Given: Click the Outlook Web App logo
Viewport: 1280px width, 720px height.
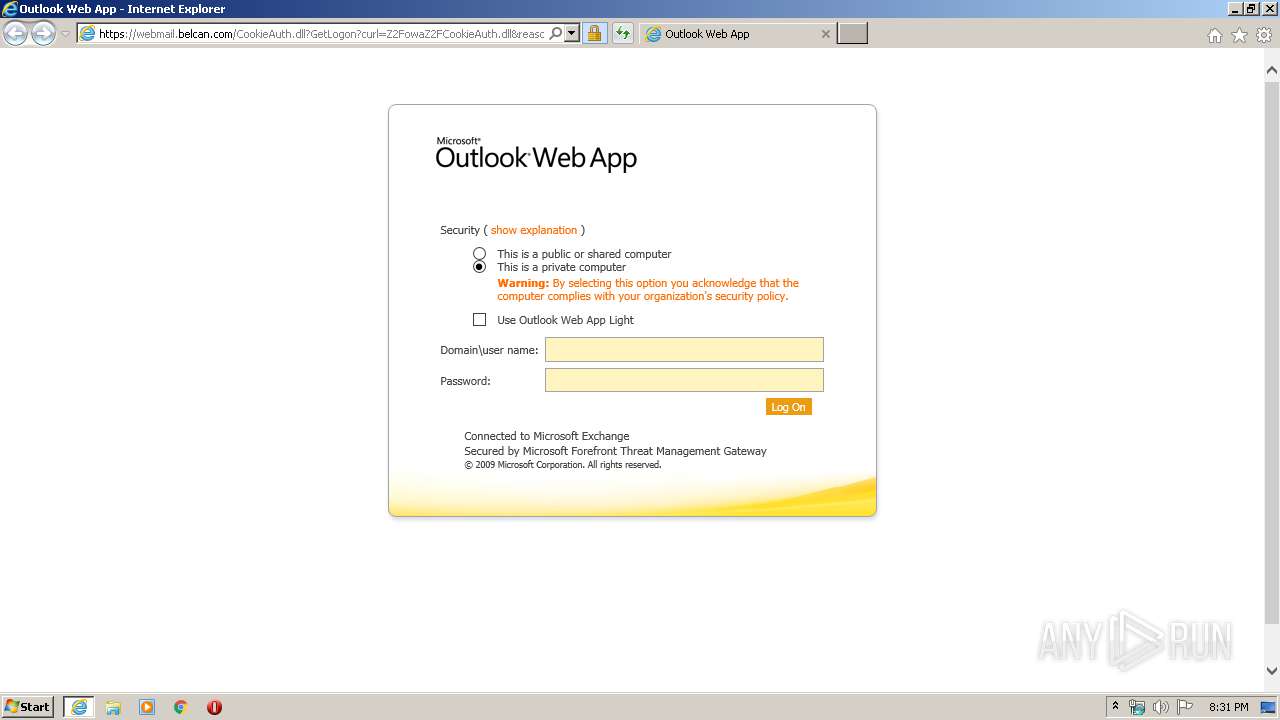Looking at the screenshot, I should pyautogui.click(x=536, y=154).
